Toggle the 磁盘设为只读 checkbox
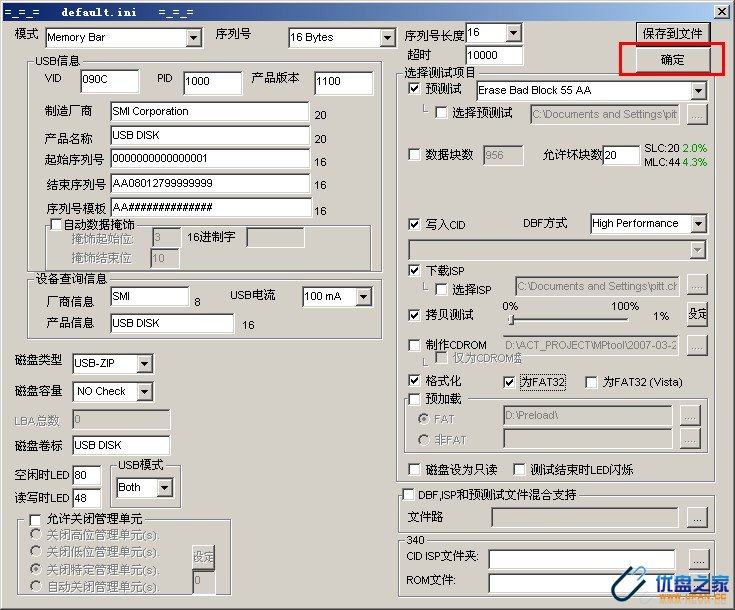The height and width of the screenshot is (610, 735). [415, 469]
